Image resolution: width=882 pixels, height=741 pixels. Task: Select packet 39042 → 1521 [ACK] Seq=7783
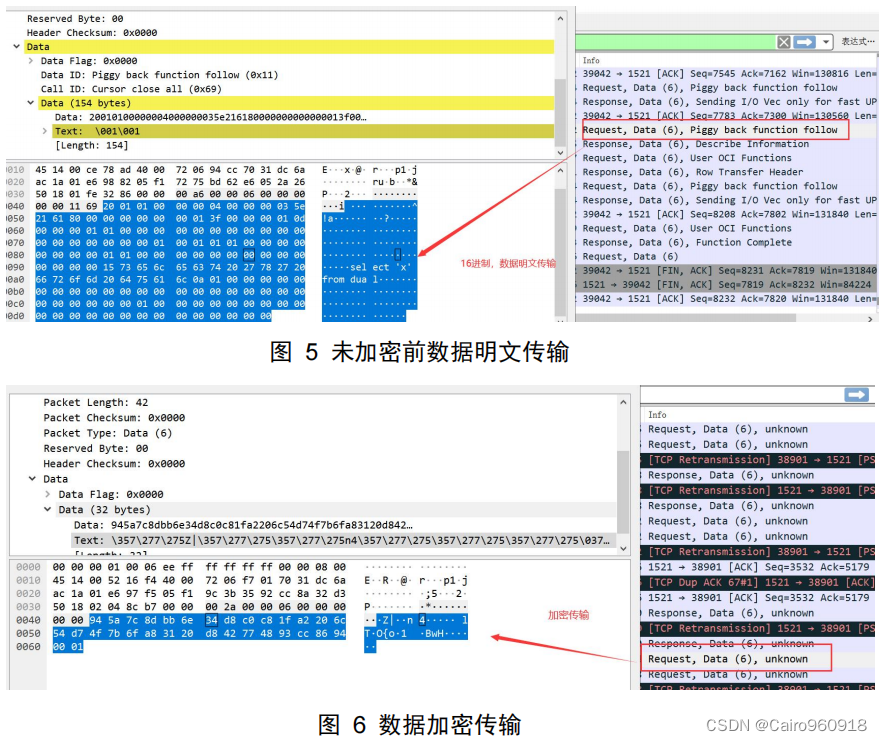(726, 116)
